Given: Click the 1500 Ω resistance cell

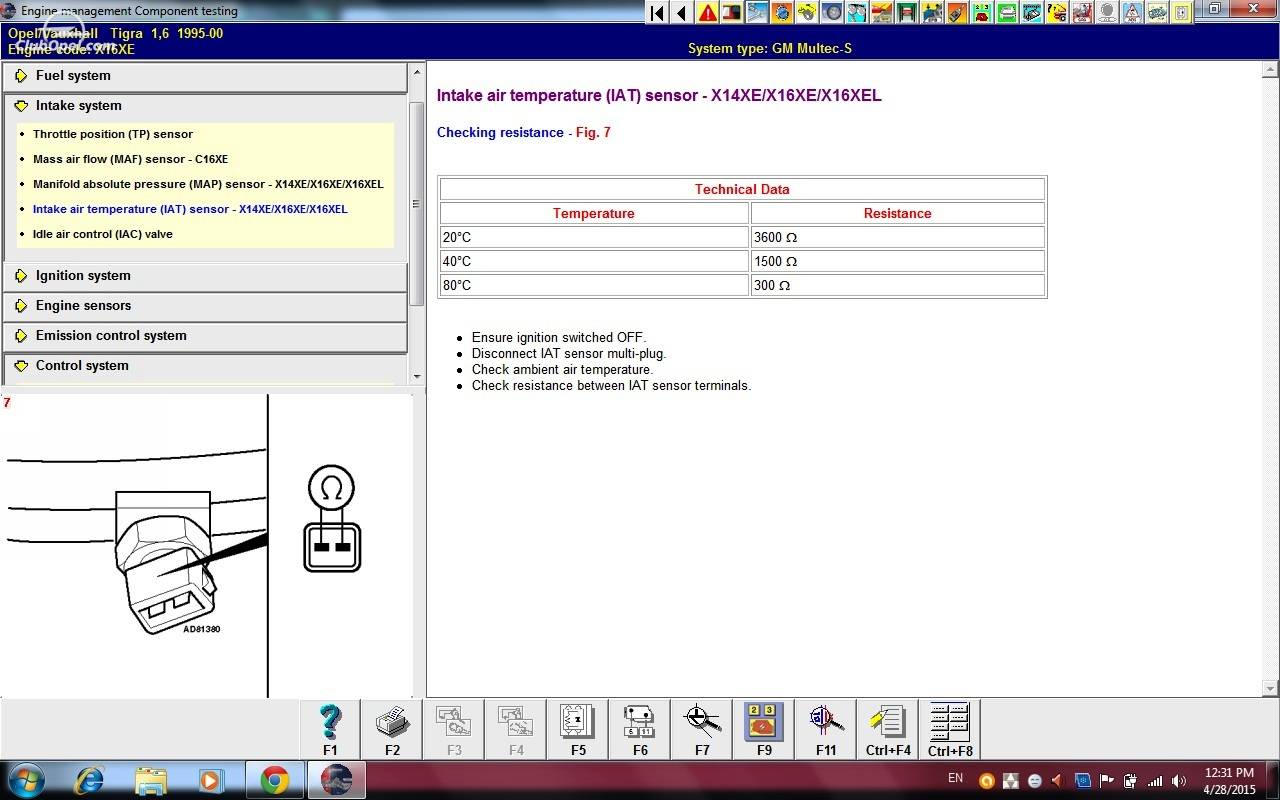Looking at the screenshot, I should pyautogui.click(x=898, y=261).
